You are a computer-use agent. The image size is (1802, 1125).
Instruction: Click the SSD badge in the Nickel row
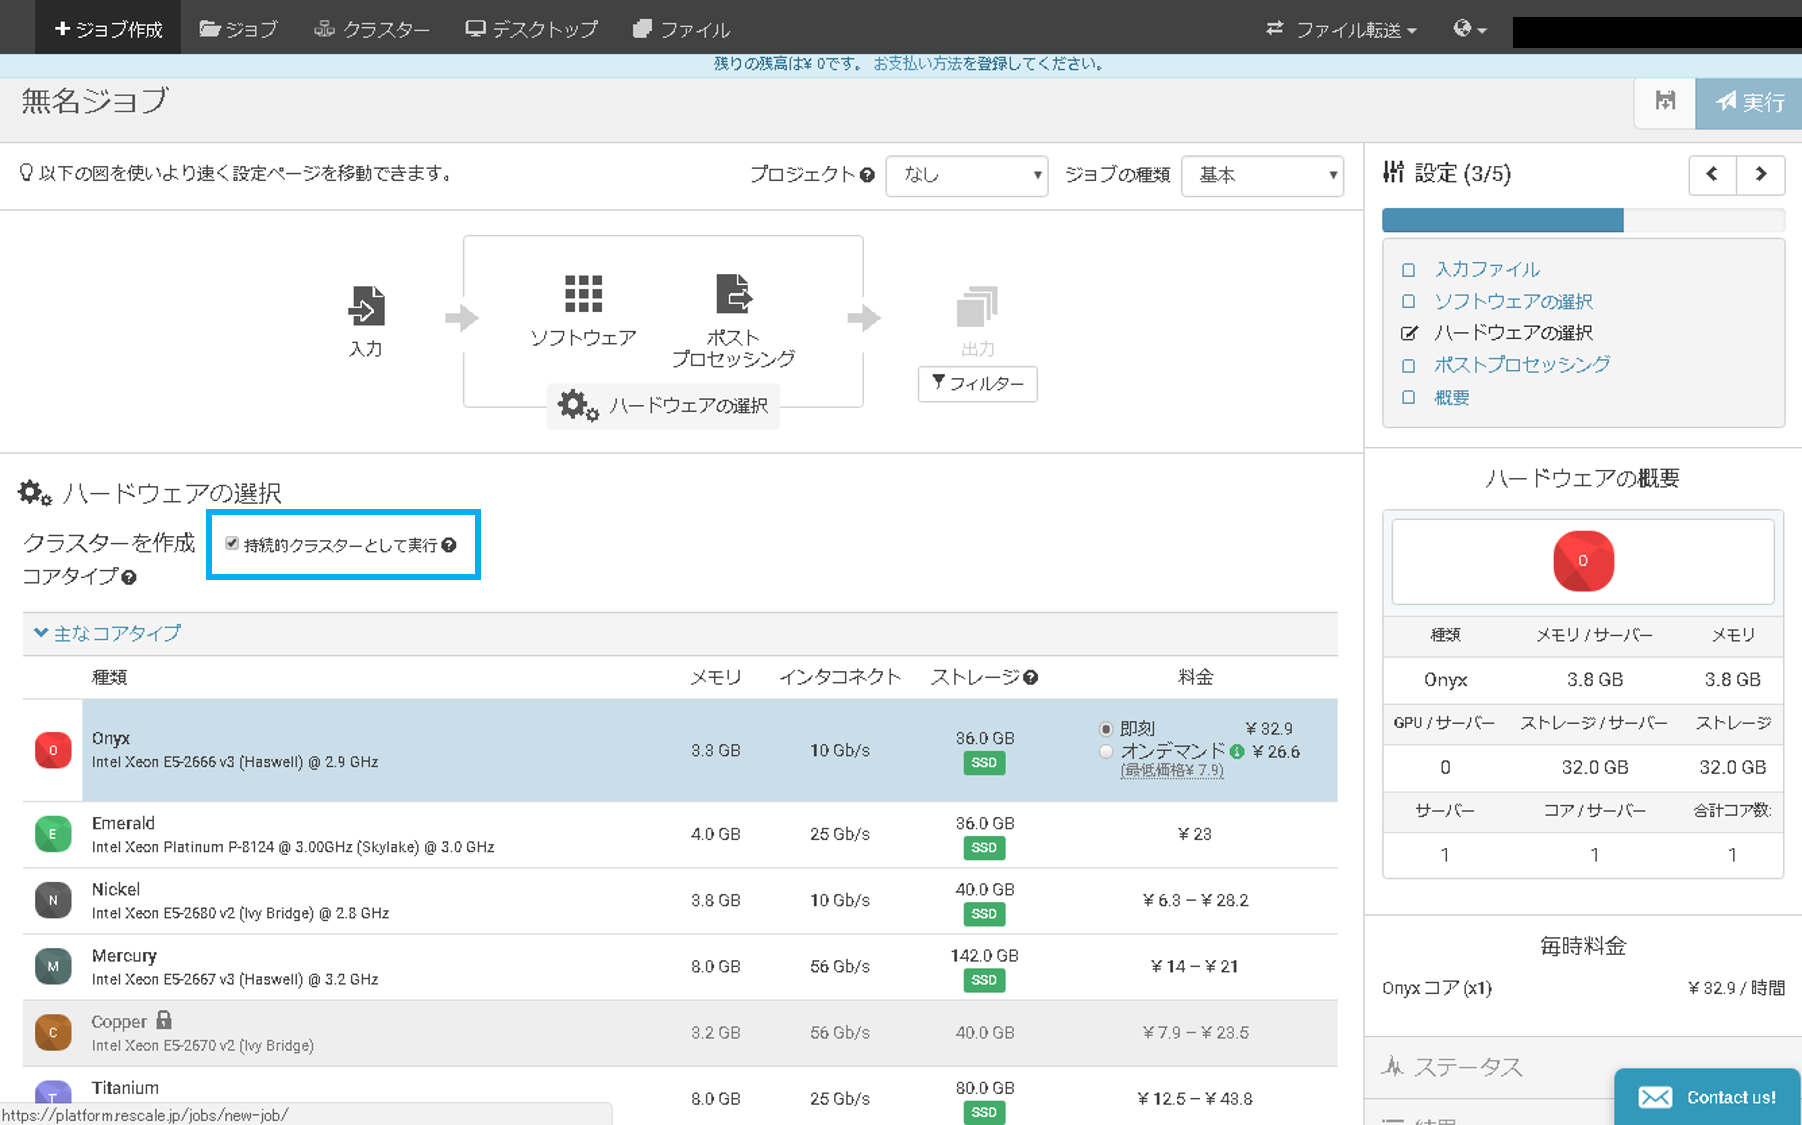pyautogui.click(x=984, y=914)
